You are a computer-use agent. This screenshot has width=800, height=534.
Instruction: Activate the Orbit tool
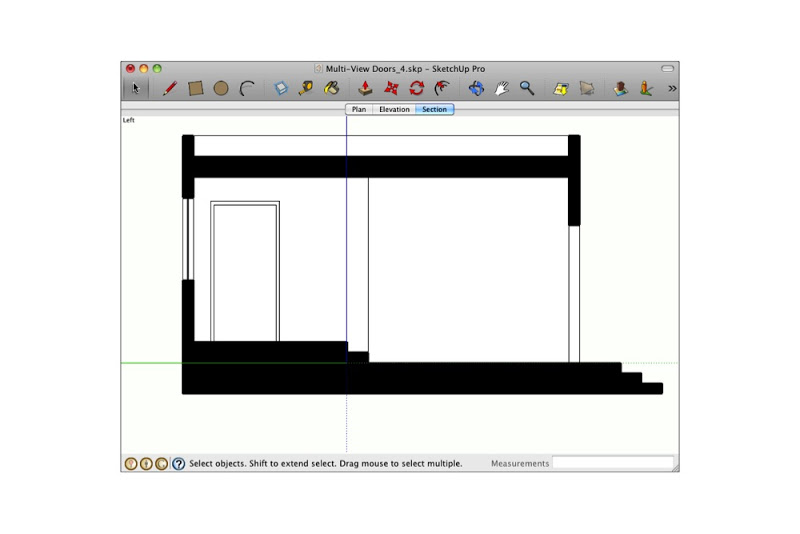pos(476,88)
